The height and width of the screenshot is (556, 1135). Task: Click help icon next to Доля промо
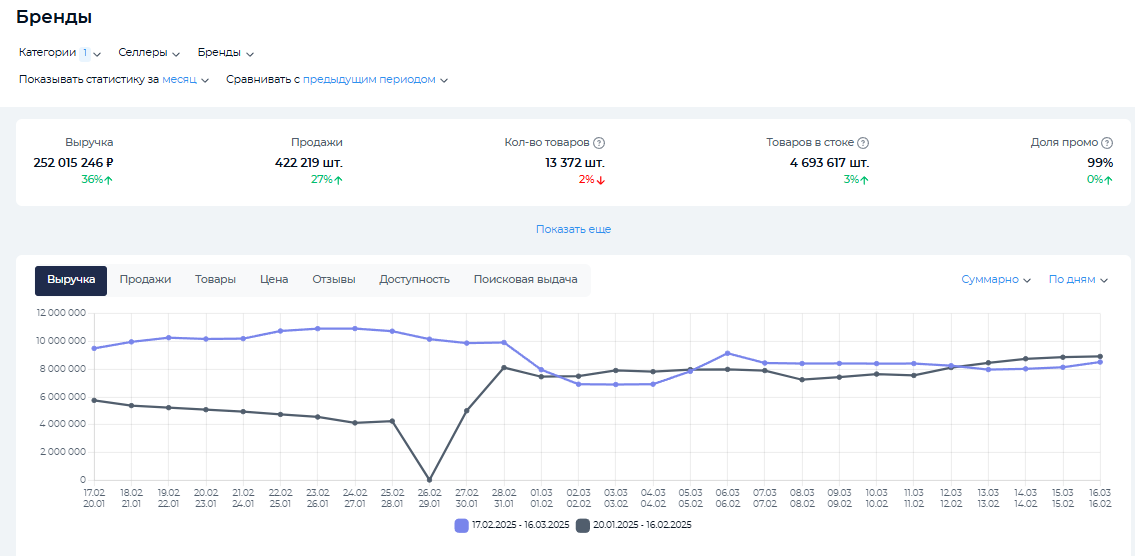click(1107, 143)
